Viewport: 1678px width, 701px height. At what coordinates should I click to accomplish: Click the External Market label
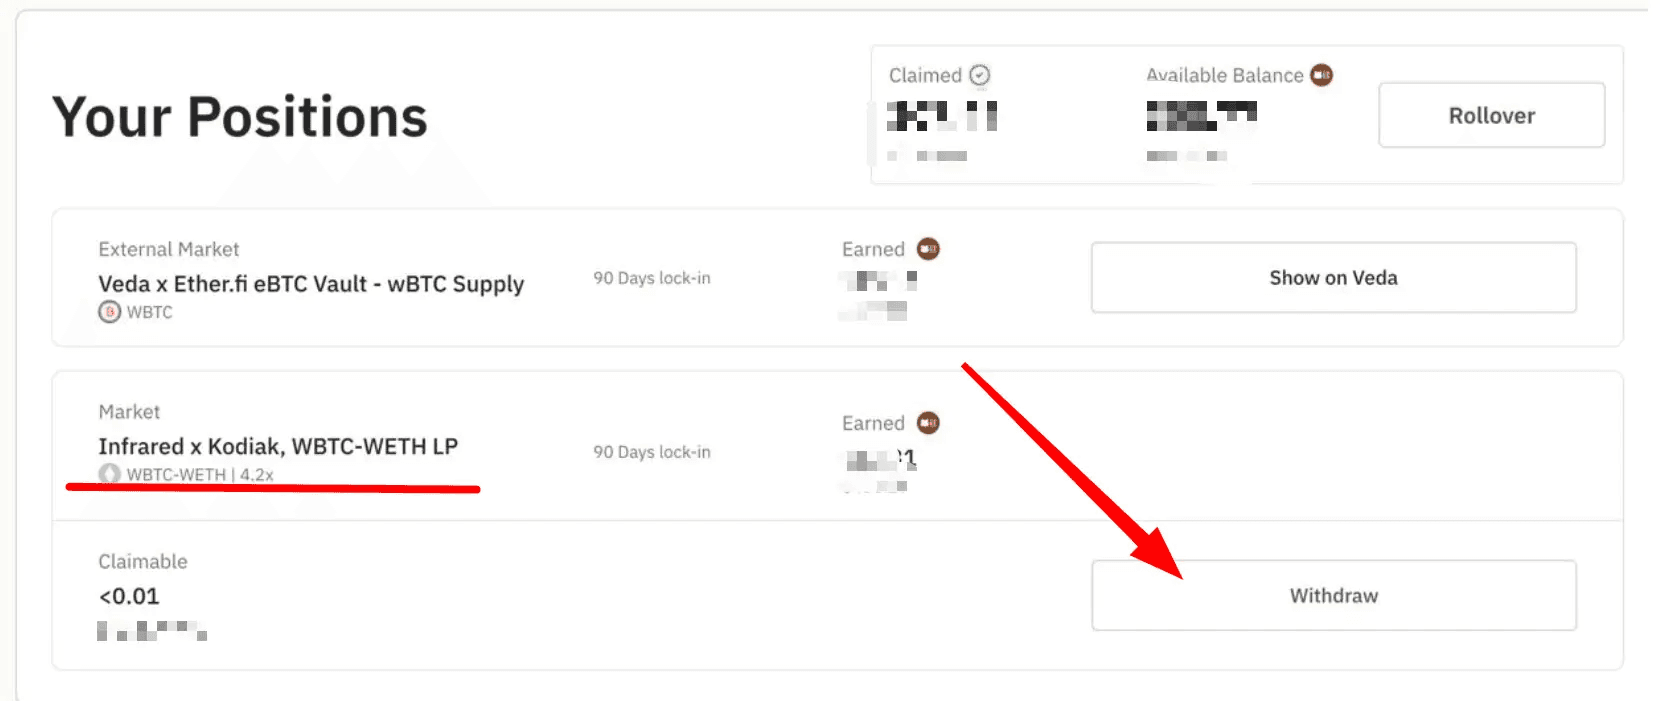point(169,249)
